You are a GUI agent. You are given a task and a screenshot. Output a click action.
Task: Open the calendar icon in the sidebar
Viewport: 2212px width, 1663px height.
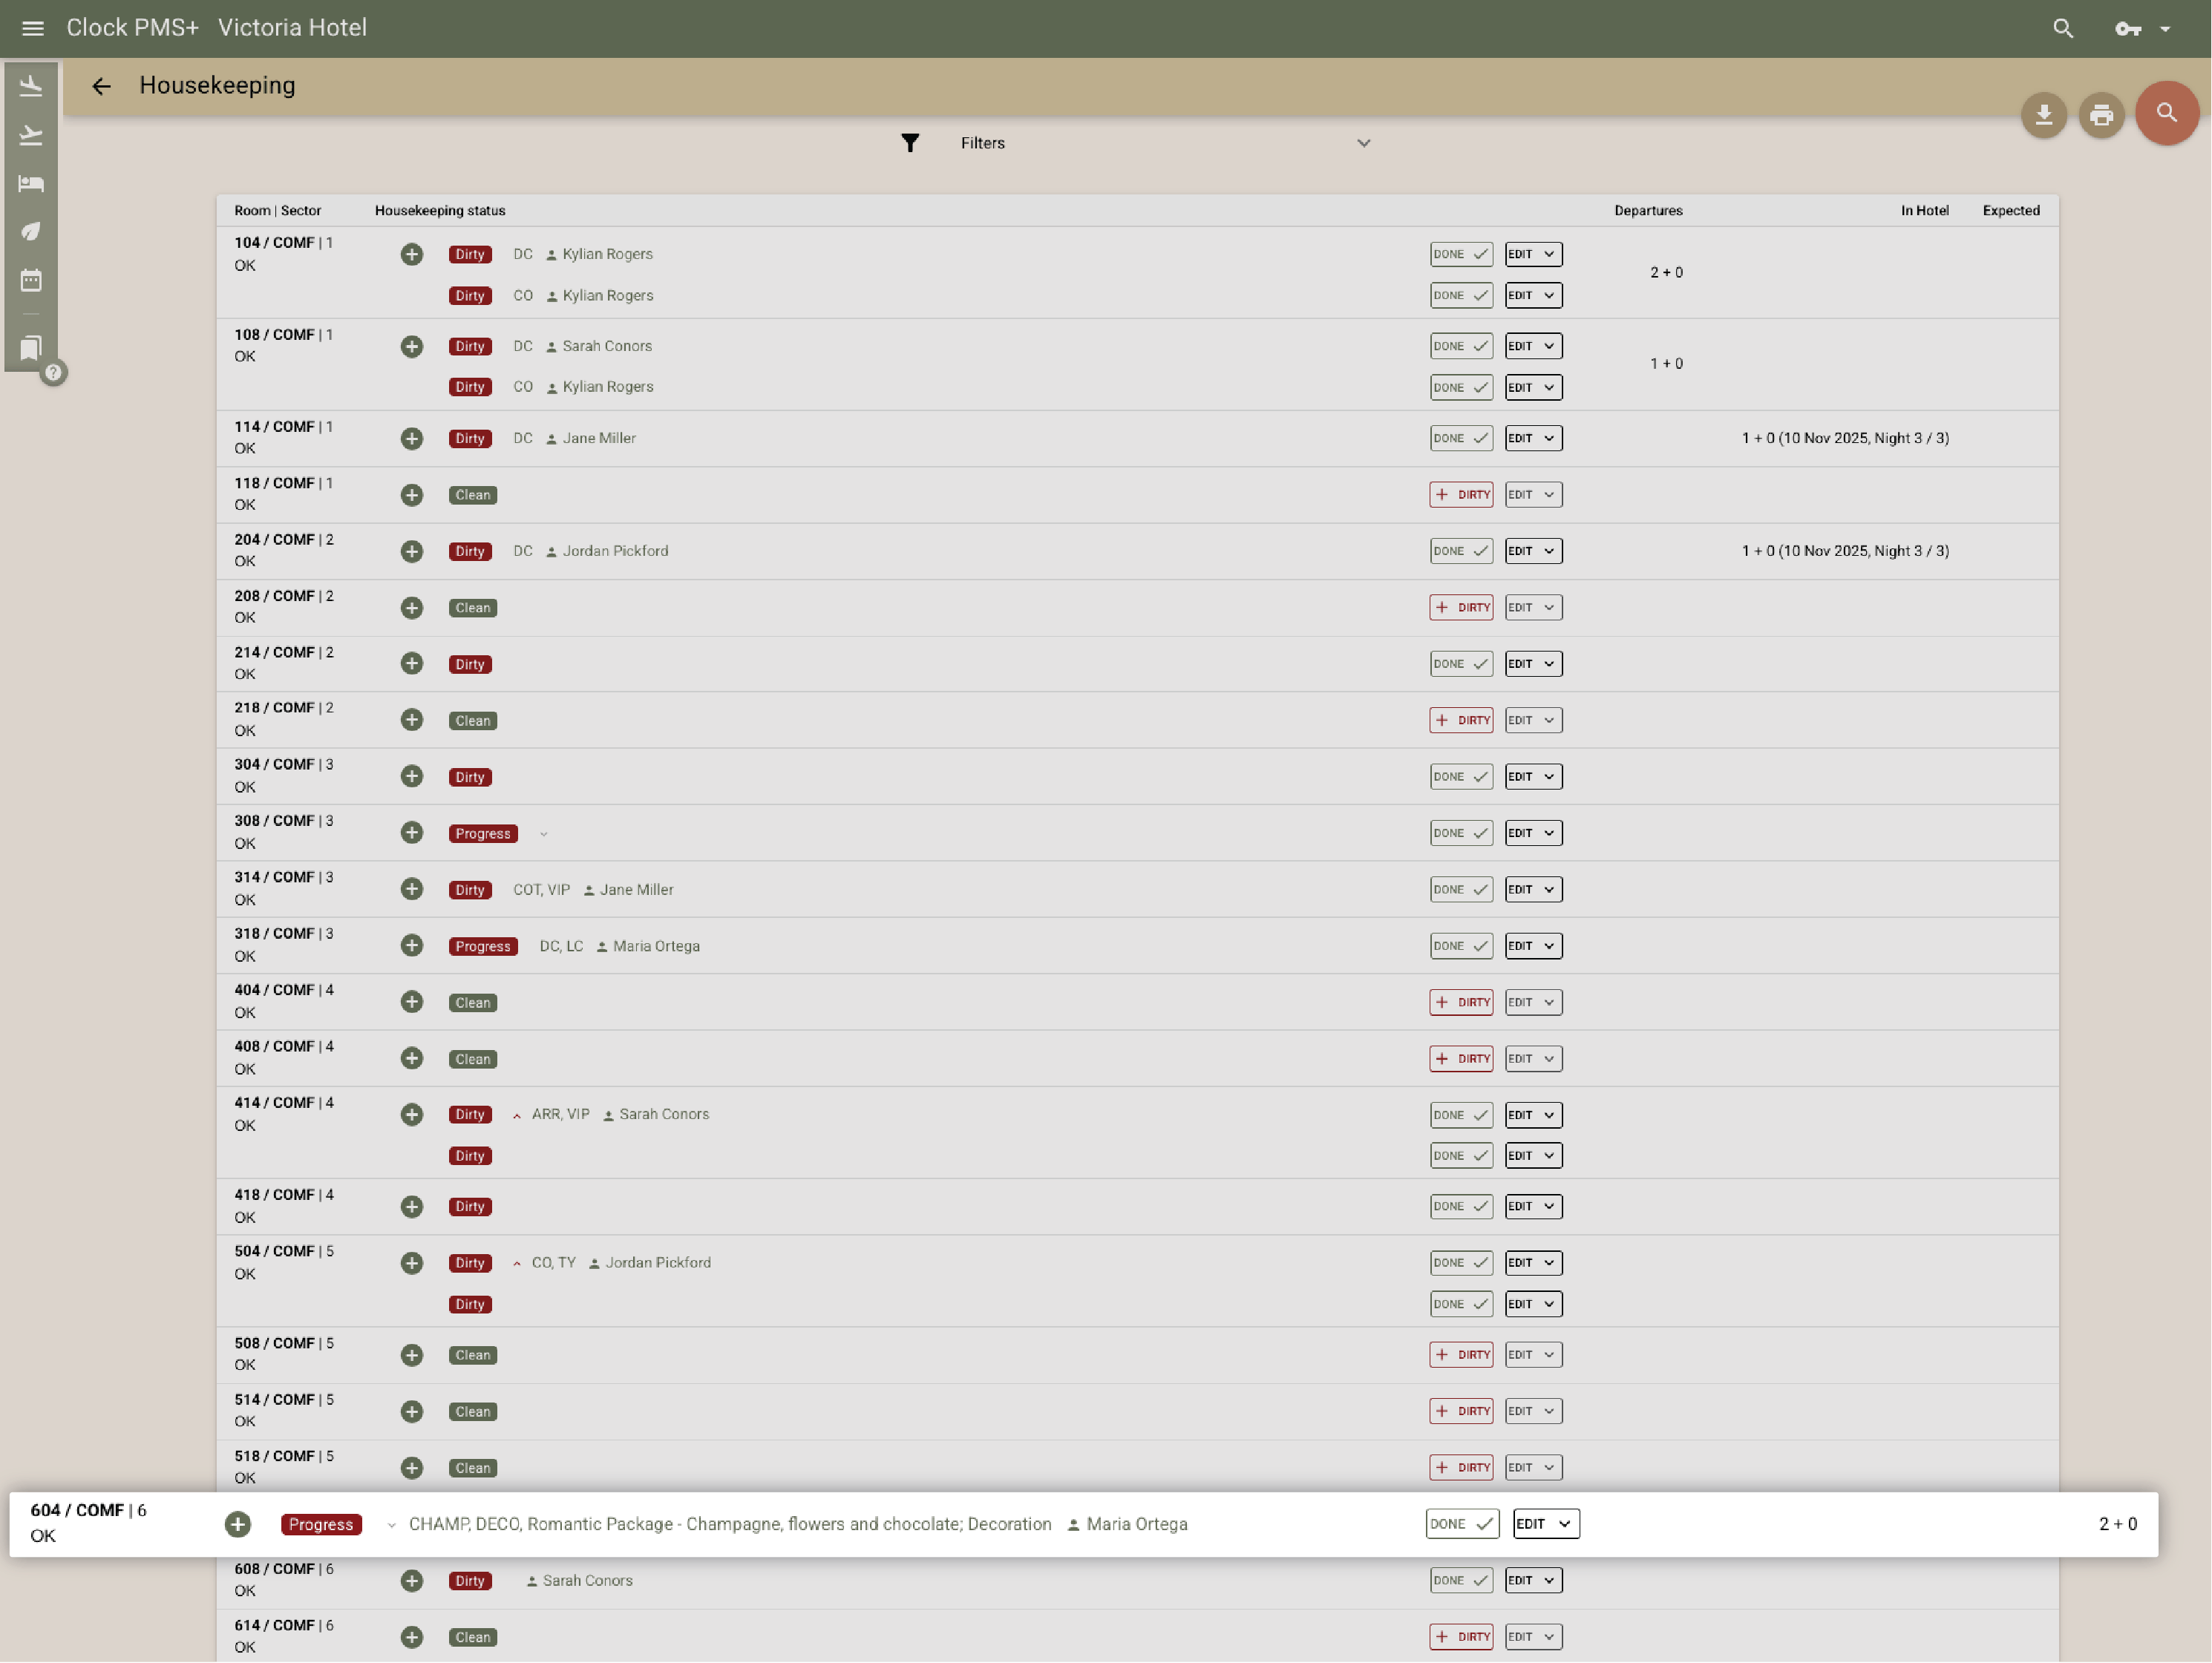(x=31, y=281)
